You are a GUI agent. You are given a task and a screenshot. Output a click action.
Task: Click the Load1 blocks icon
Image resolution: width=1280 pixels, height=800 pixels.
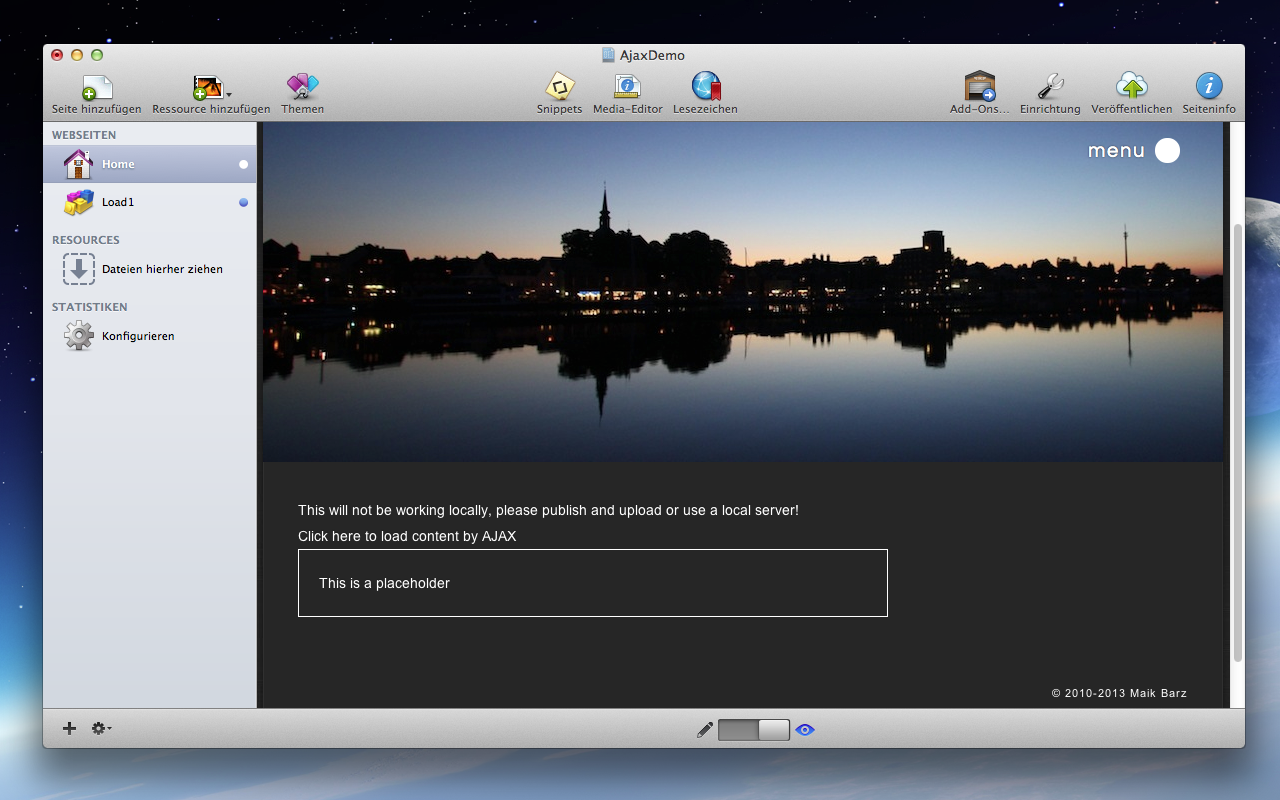pos(79,202)
